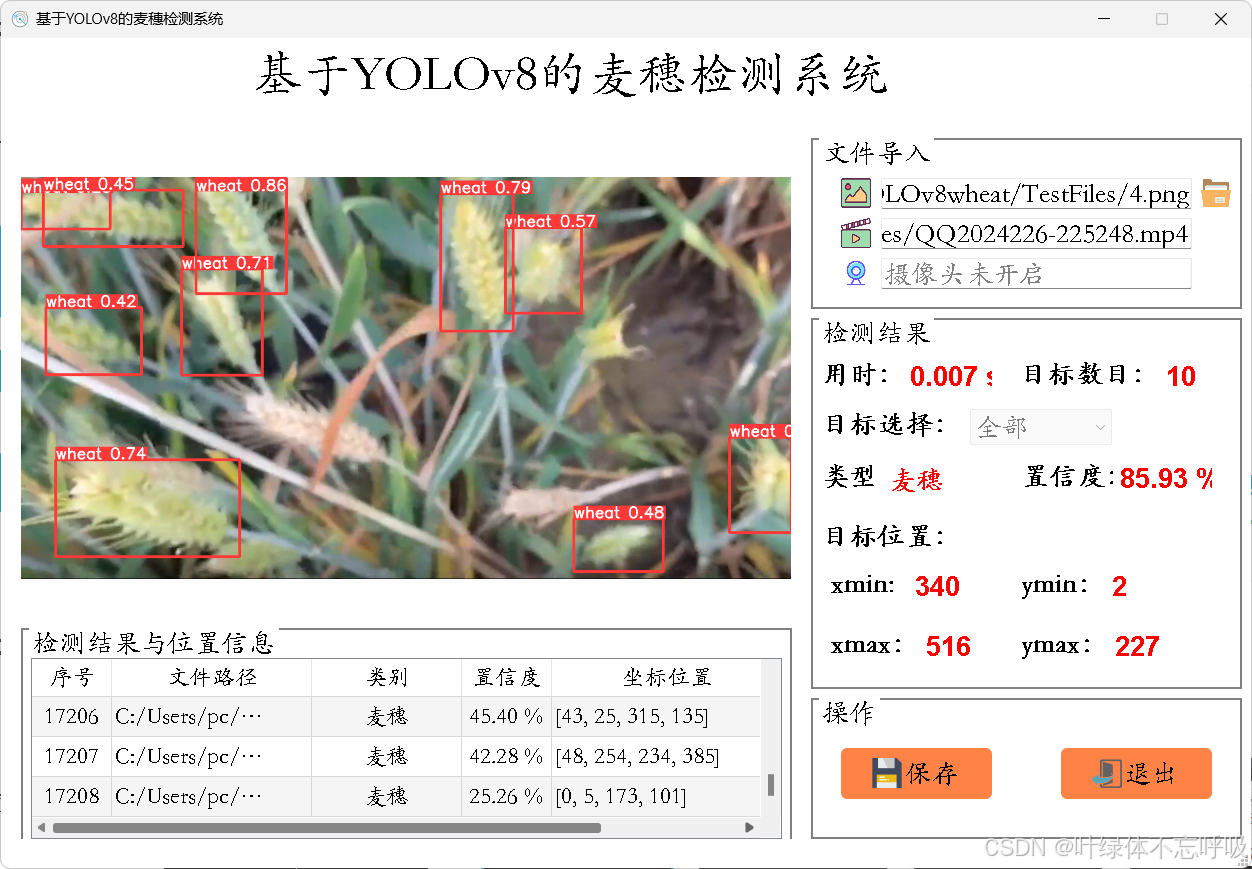Click the 保存 save button
The width and height of the screenshot is (1252, 869).
pos(915,772)
